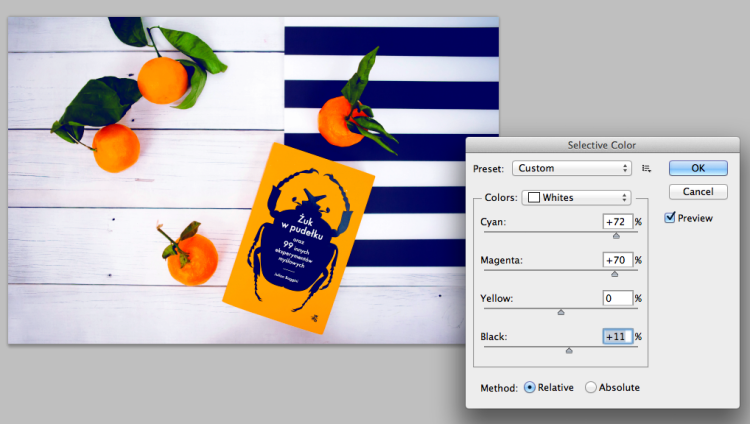Toggle the Preview checkbox
Viewport: 750px width, 424px height.
pyautogui.click(x=670, y=218)
